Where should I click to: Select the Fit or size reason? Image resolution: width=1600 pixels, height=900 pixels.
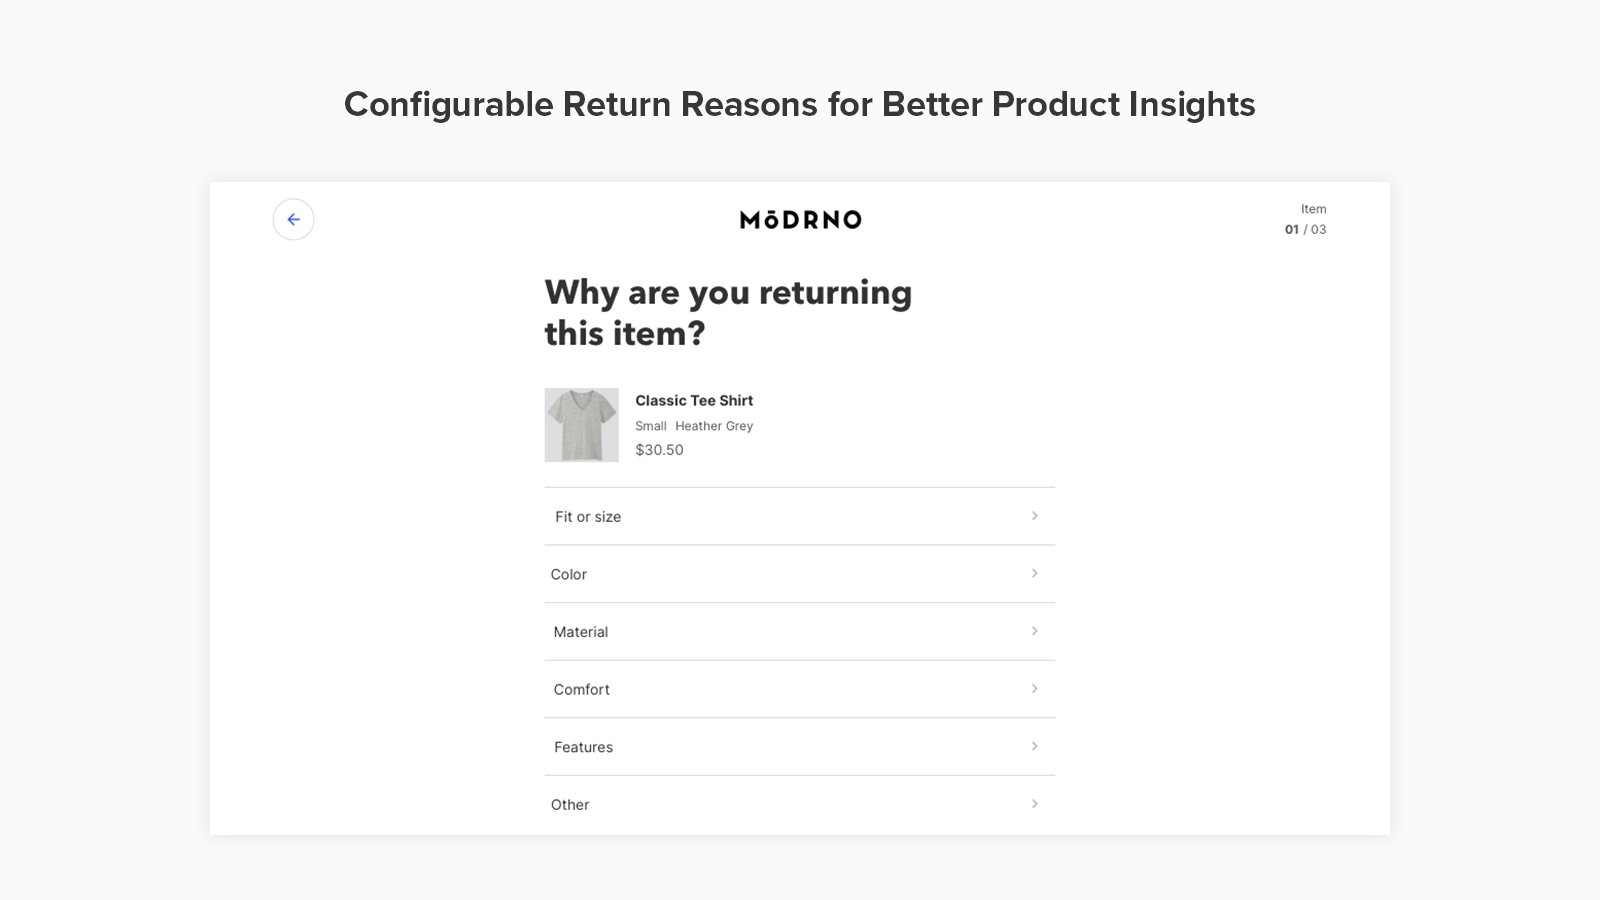tap(588, 517)
